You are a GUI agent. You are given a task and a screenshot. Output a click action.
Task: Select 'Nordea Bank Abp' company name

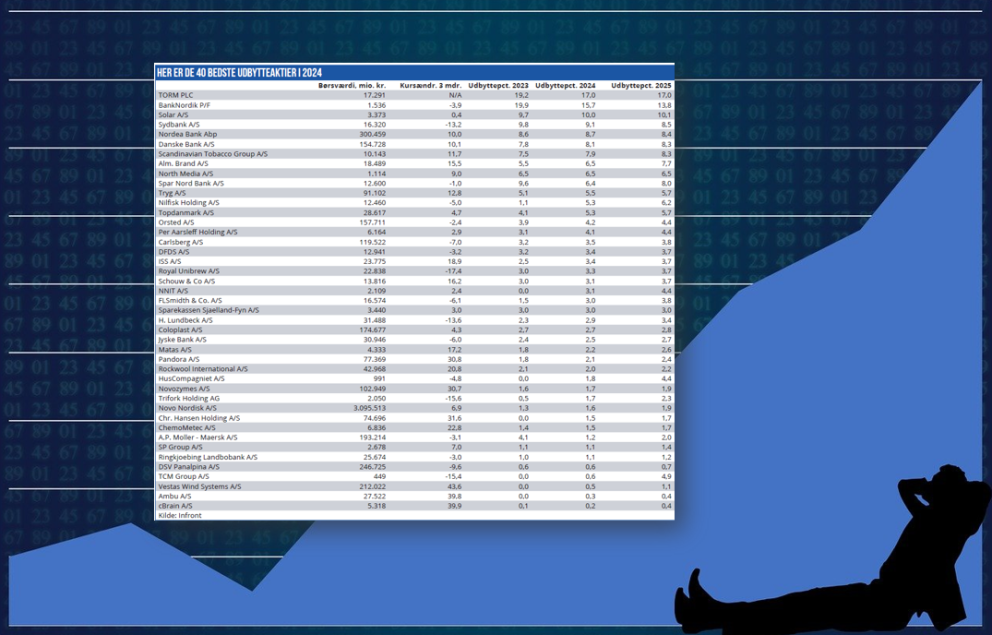coord(187,134)
